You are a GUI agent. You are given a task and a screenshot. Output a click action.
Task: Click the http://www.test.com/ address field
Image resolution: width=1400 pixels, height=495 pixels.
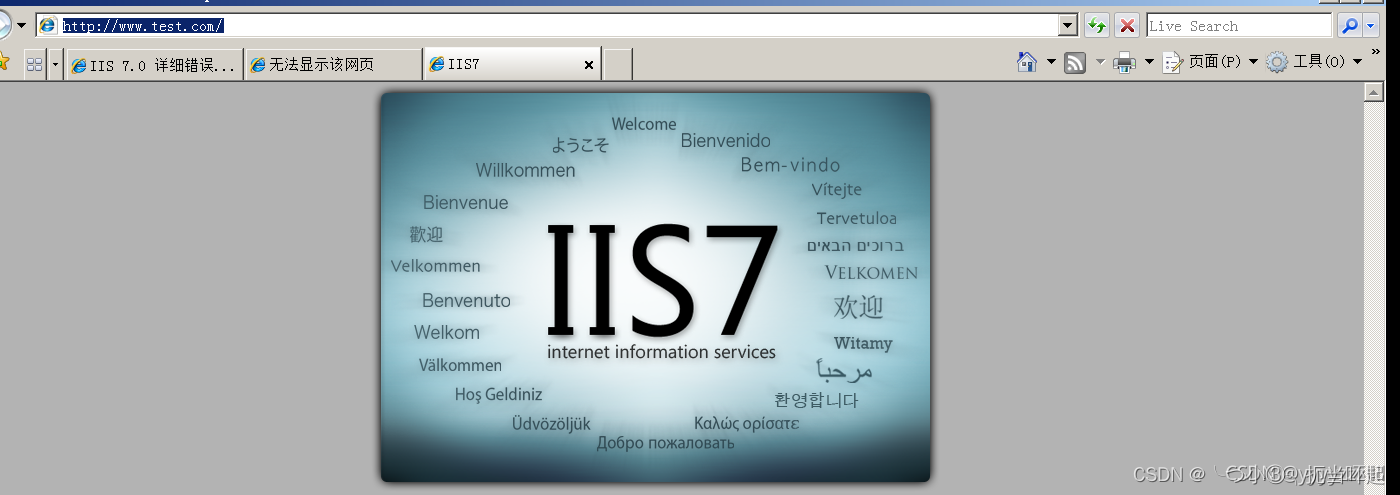[x=558, y=26]
